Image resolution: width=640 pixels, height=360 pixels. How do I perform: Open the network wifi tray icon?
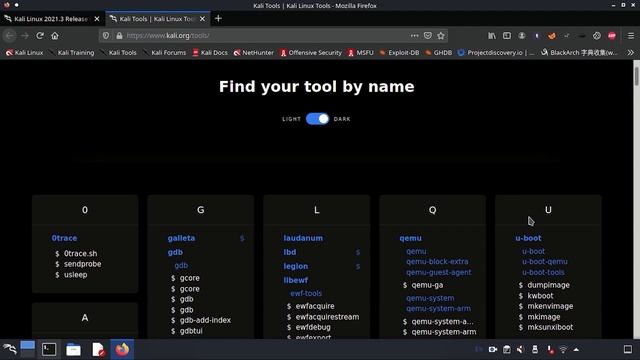tap(563, 350)
